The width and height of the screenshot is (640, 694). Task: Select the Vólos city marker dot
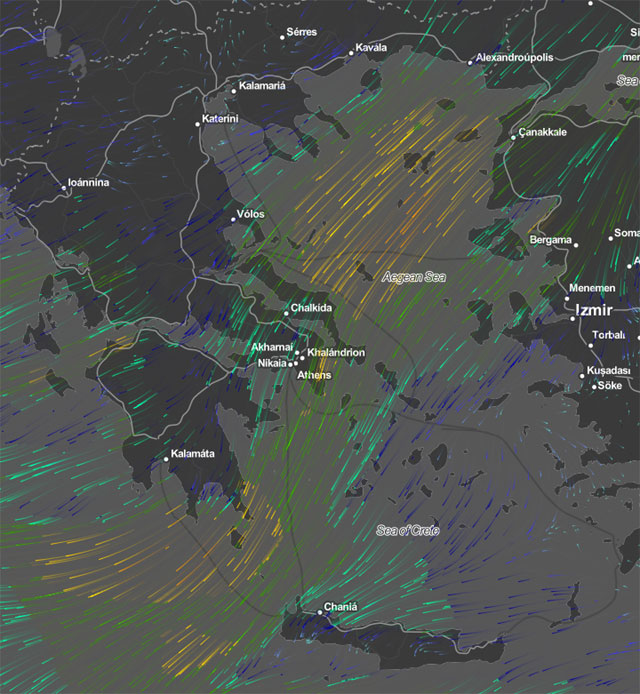coord(234,218)
